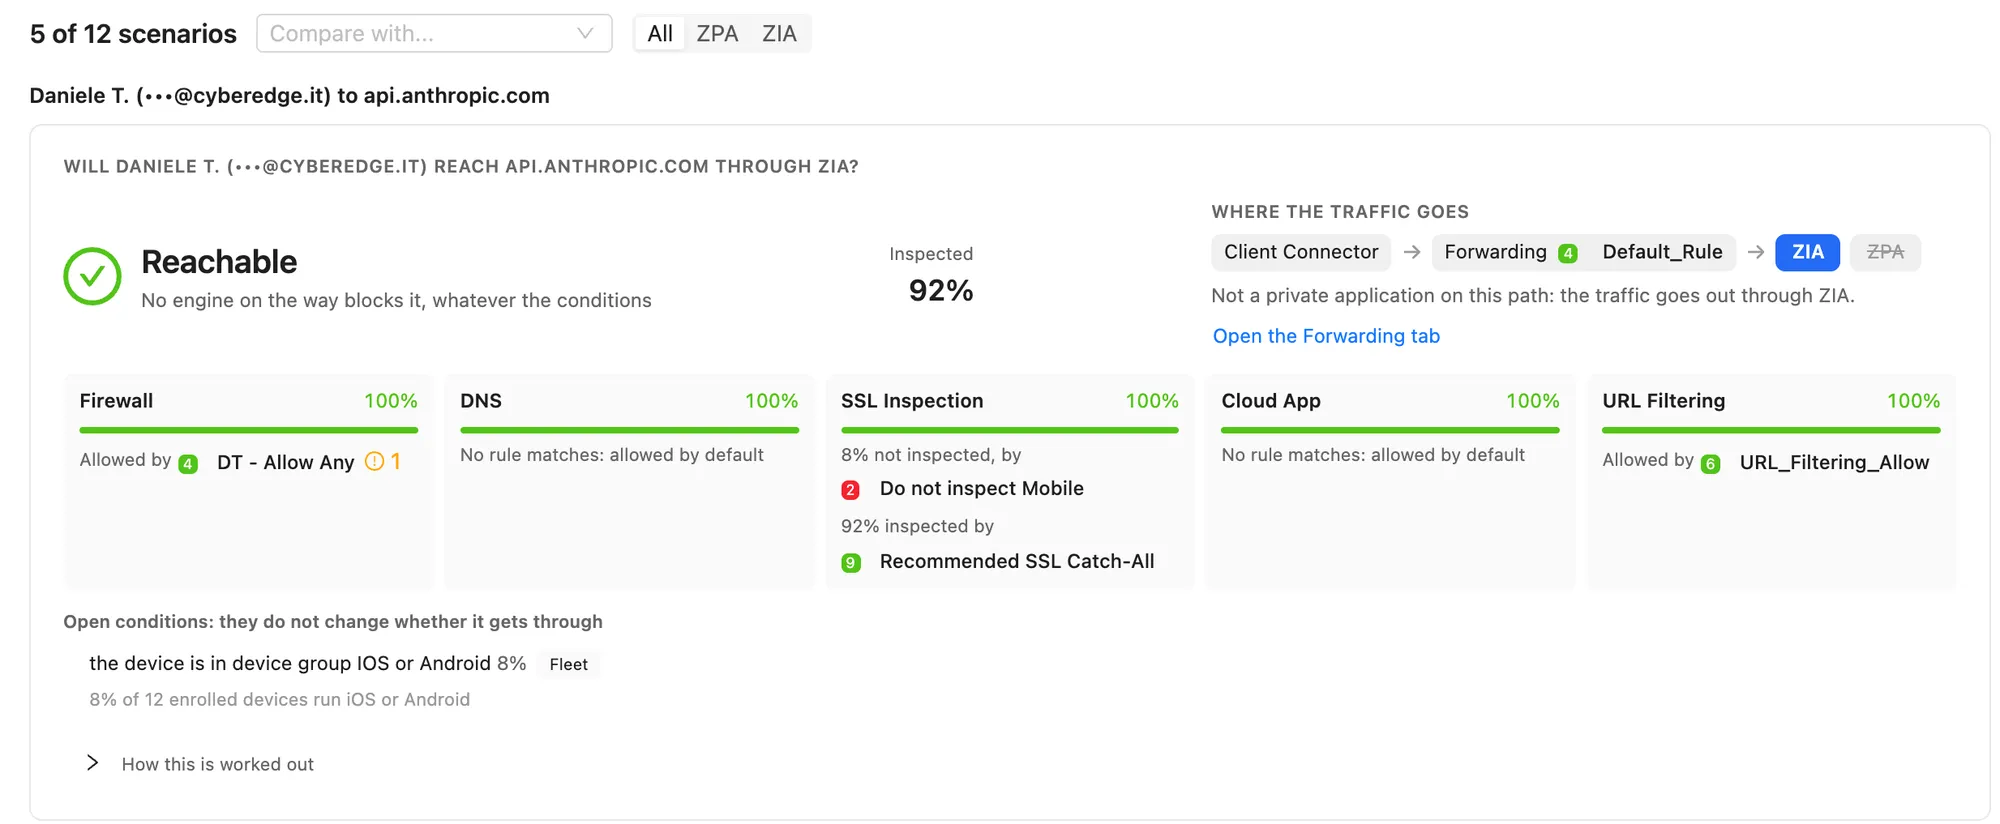Click the Firewall card title
2000x824 pixels.
[116, 401]
